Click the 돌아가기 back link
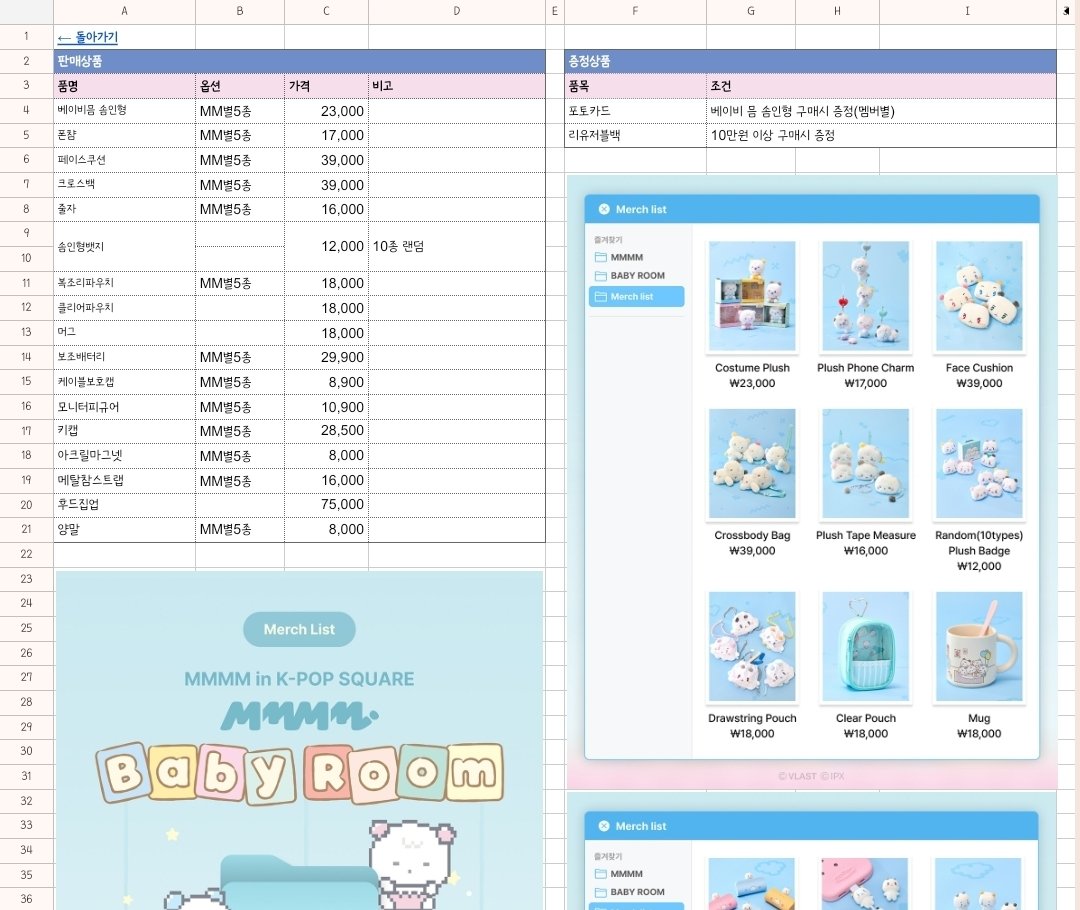This screenshot has width=1080, height=910. [x=87, y=37]
